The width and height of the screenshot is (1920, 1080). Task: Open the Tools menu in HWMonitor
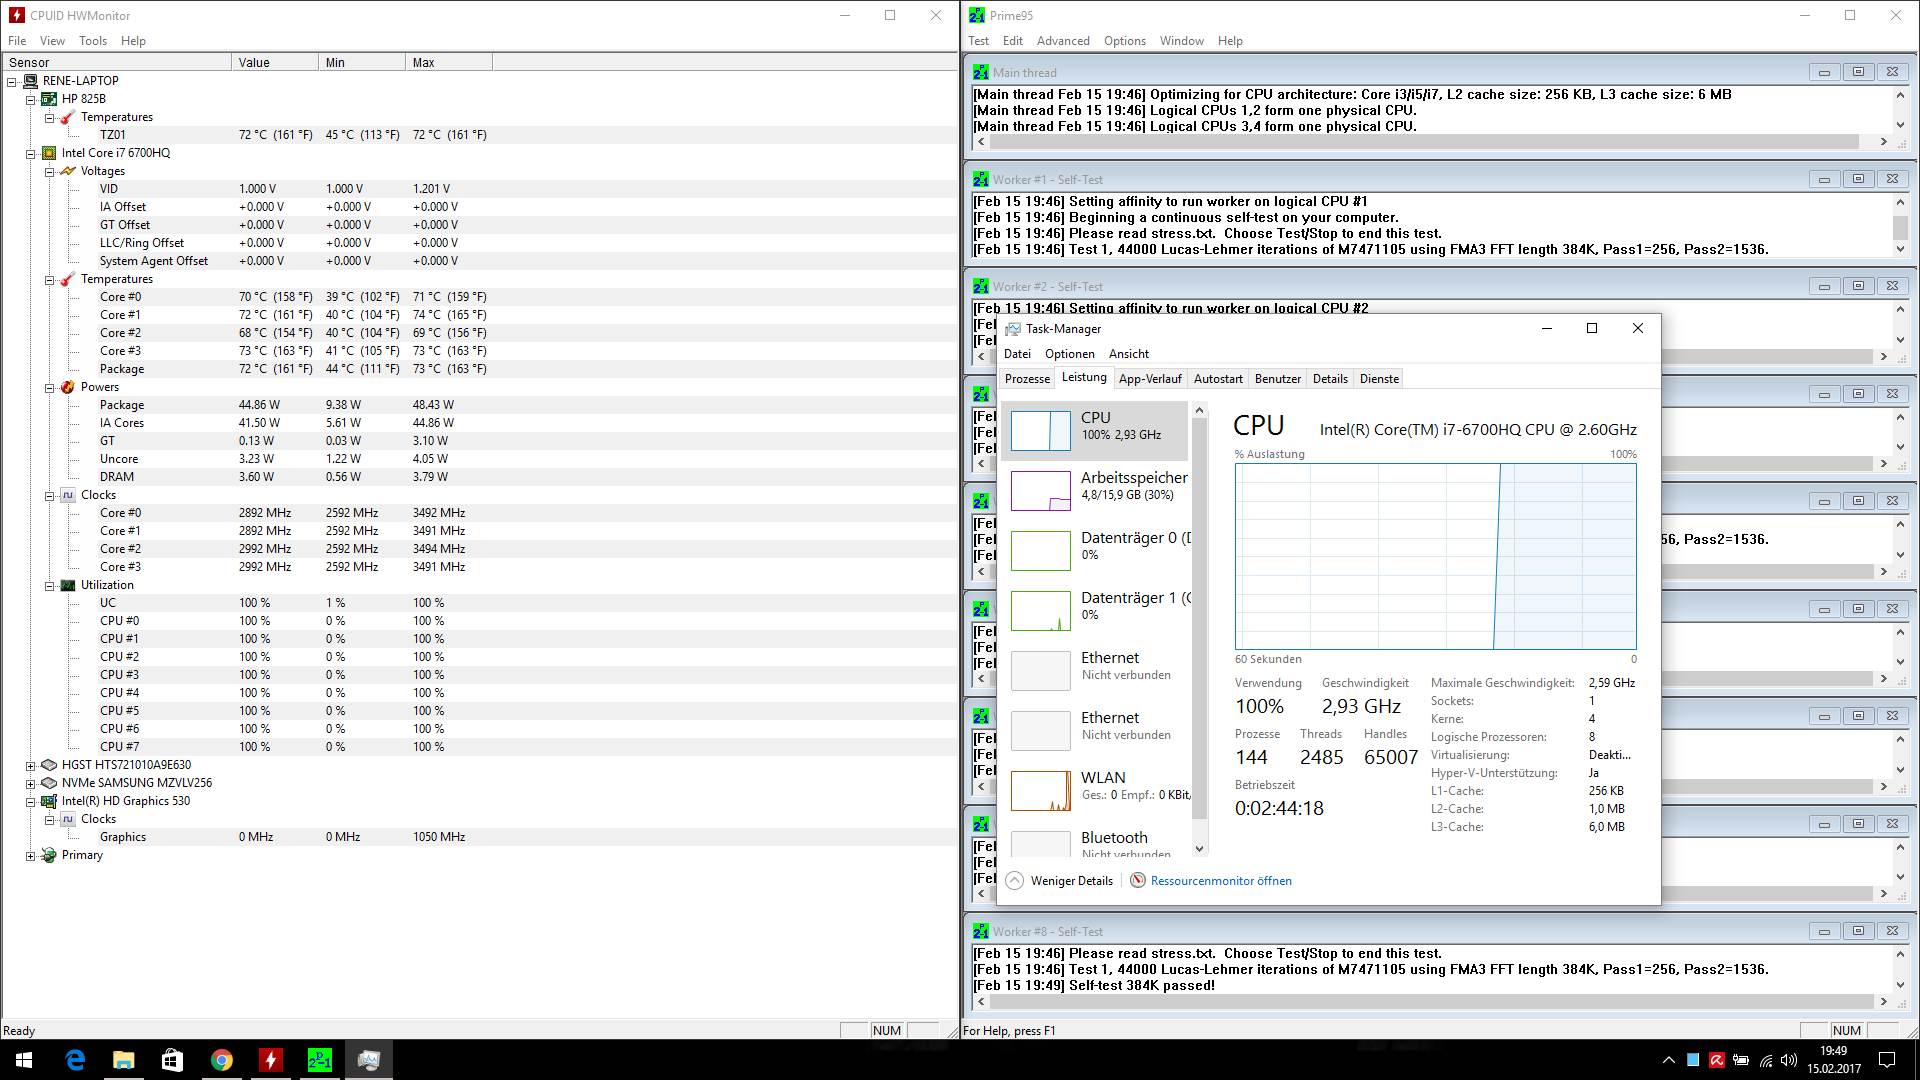point(93,41)
